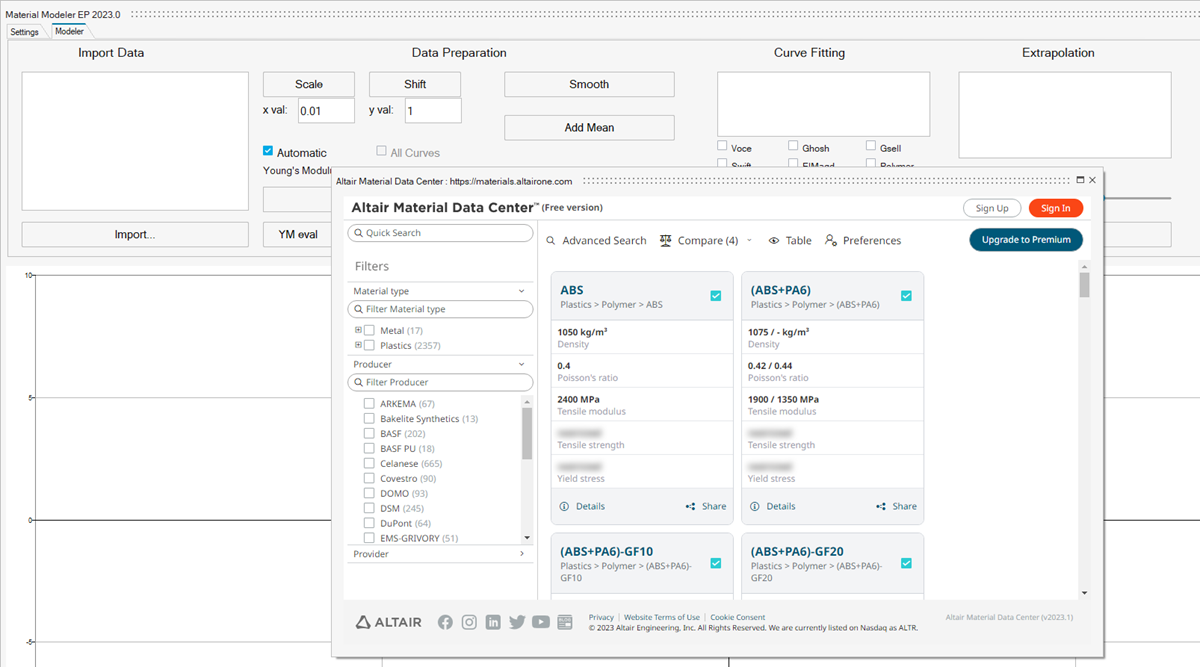Click into the Quick Search field
The height and width of the screenshot is (667, 1200).
[440, 233]
